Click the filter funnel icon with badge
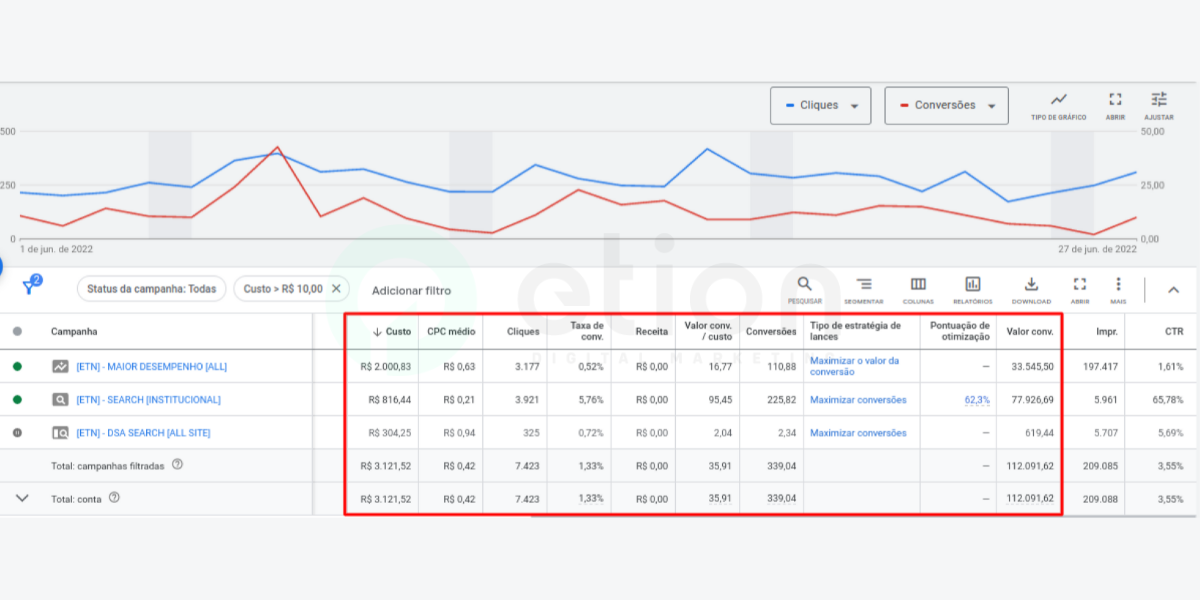 pyautogui.click(x=30, y=287)
